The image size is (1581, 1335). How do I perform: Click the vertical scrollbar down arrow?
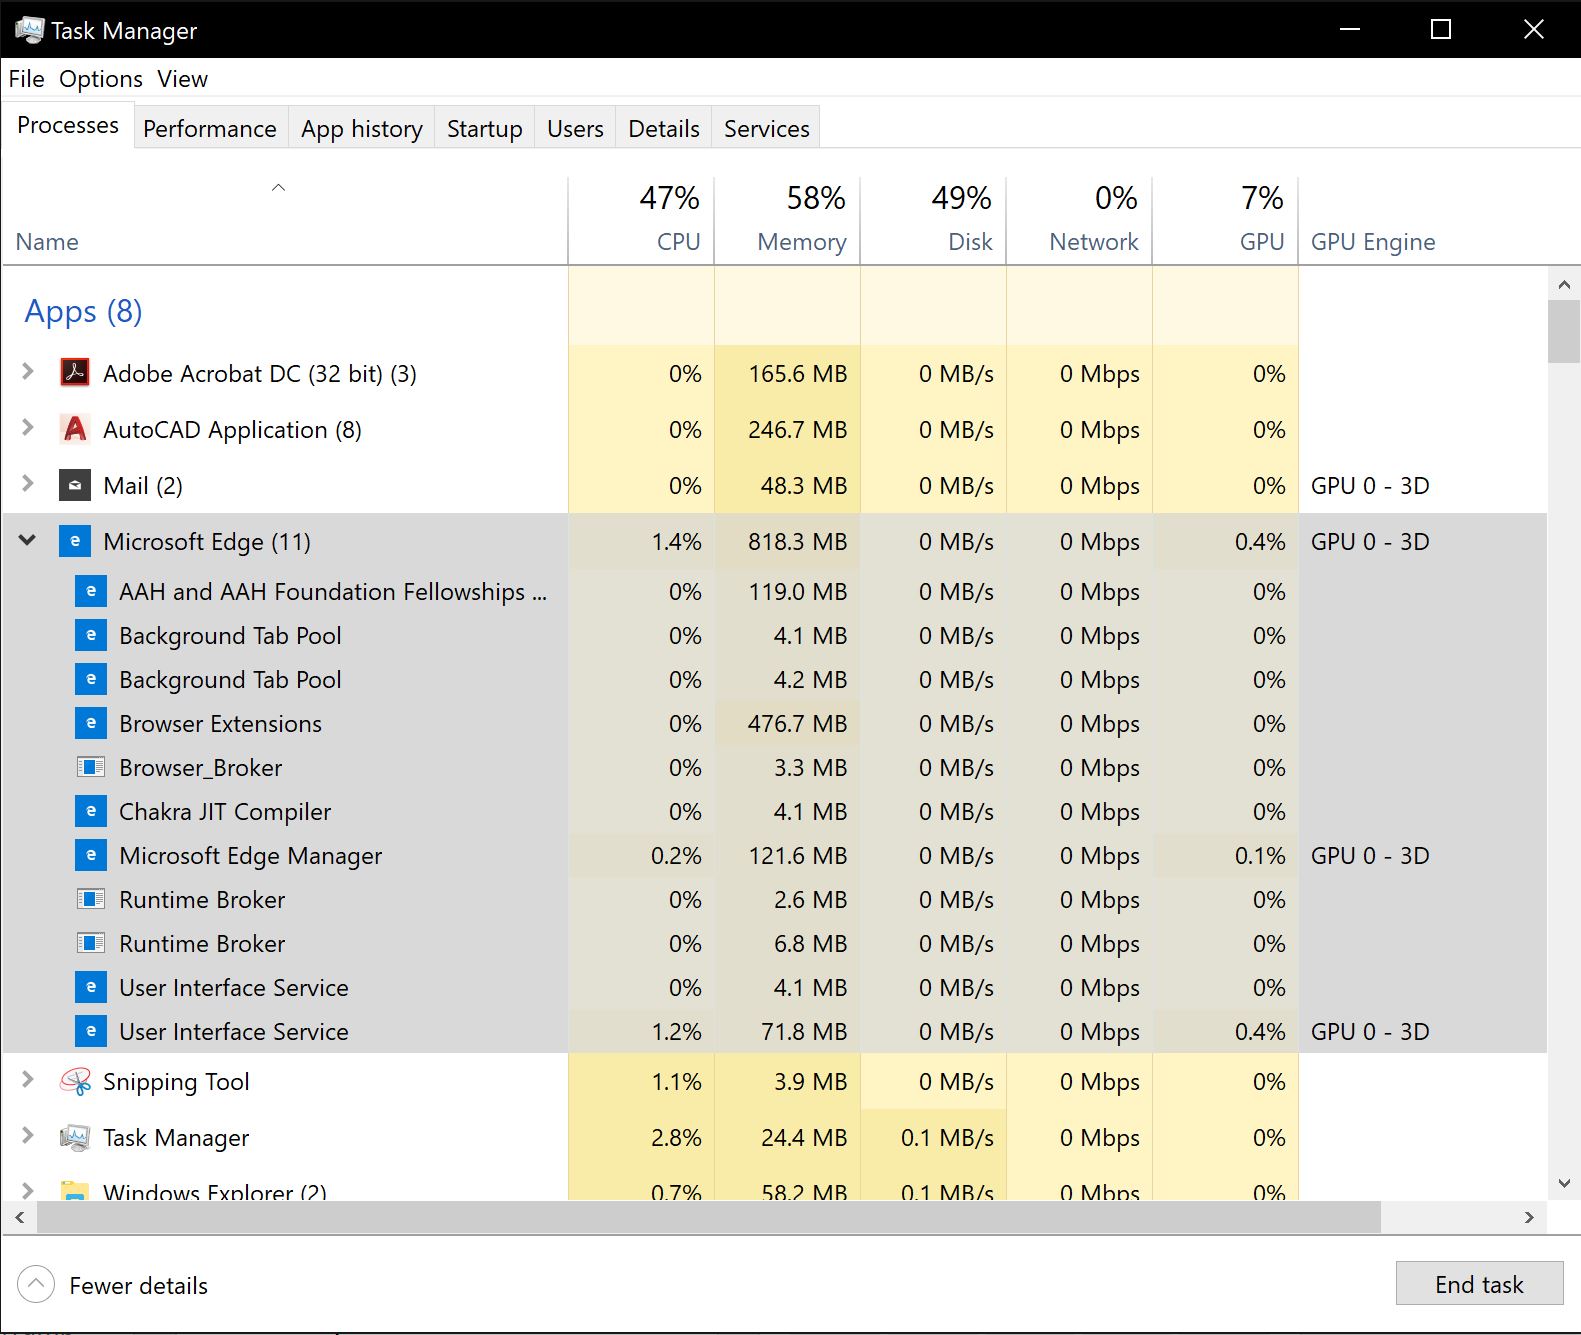coord(1564,1183)
